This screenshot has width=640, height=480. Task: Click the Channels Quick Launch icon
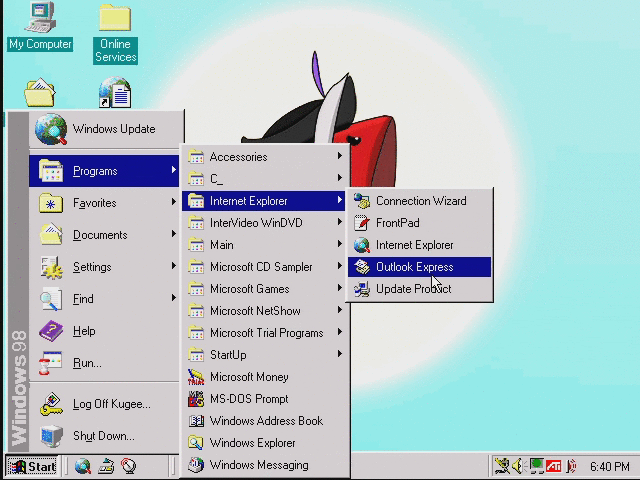[x=129, y=467]
